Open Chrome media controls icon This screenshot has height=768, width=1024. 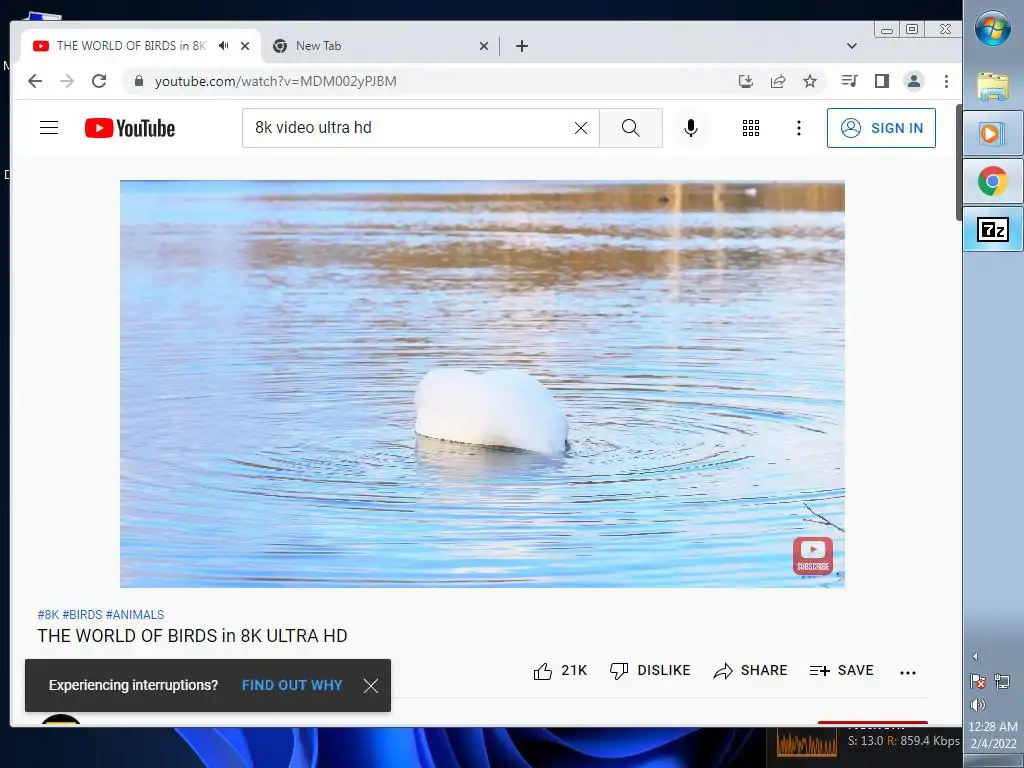849,81
